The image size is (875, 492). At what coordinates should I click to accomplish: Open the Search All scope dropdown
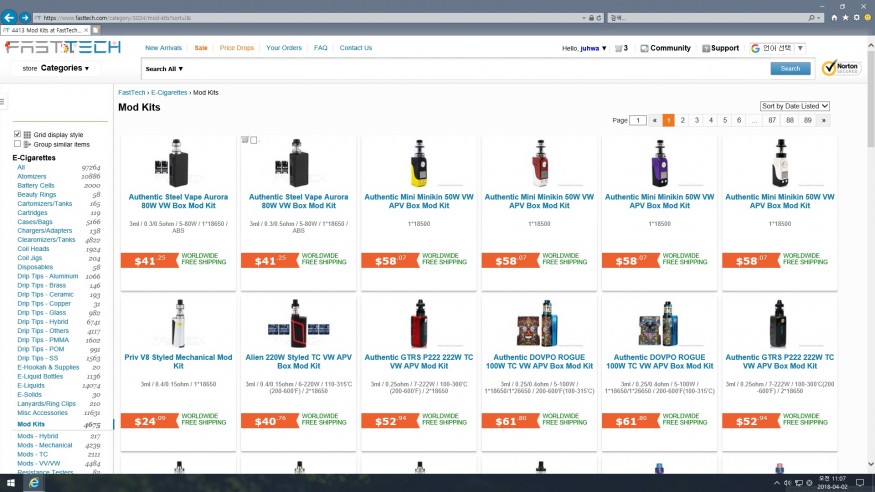164,69
